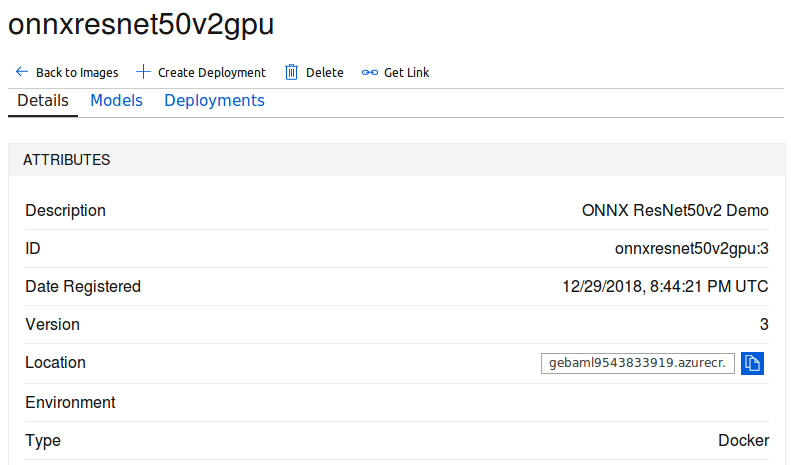The width and height of the screenshot is (791, 465).
Task: Click the 'ONNX ResNet50v2 Demo' description value
Action: coord(675,211)
